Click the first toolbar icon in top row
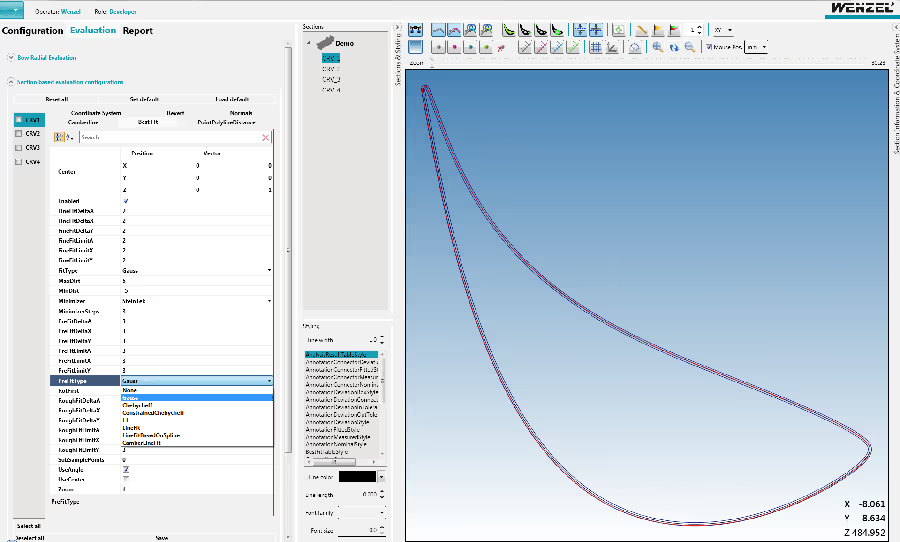This screenshot has height=542, width=900. point(416,30)
